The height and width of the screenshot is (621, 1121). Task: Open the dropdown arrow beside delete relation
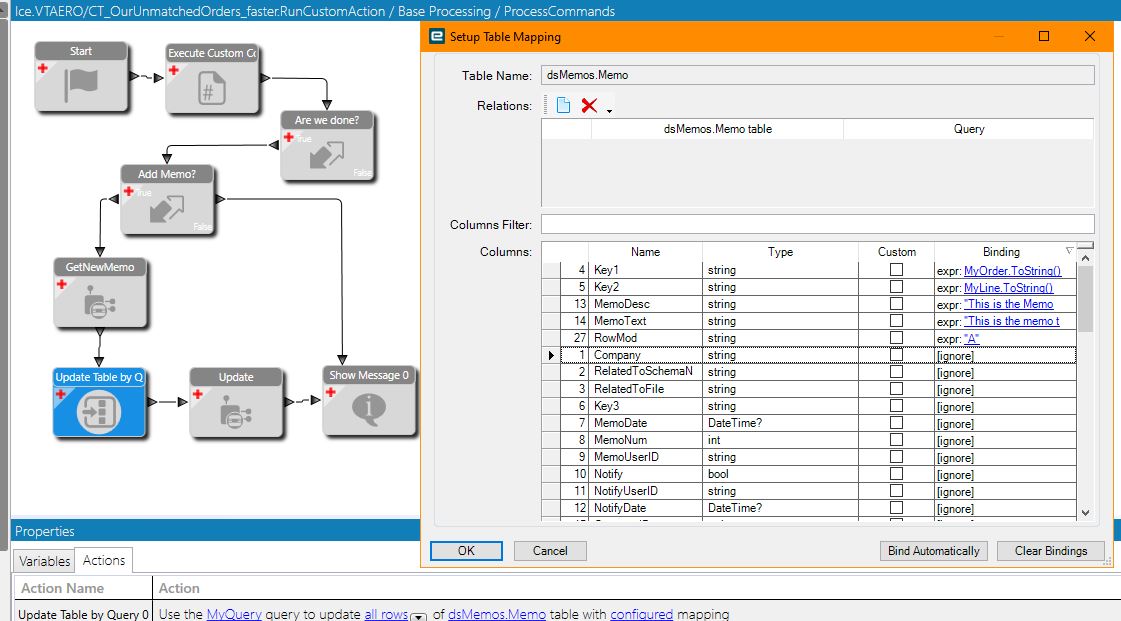pyautogui.click(x=609, y=110)
